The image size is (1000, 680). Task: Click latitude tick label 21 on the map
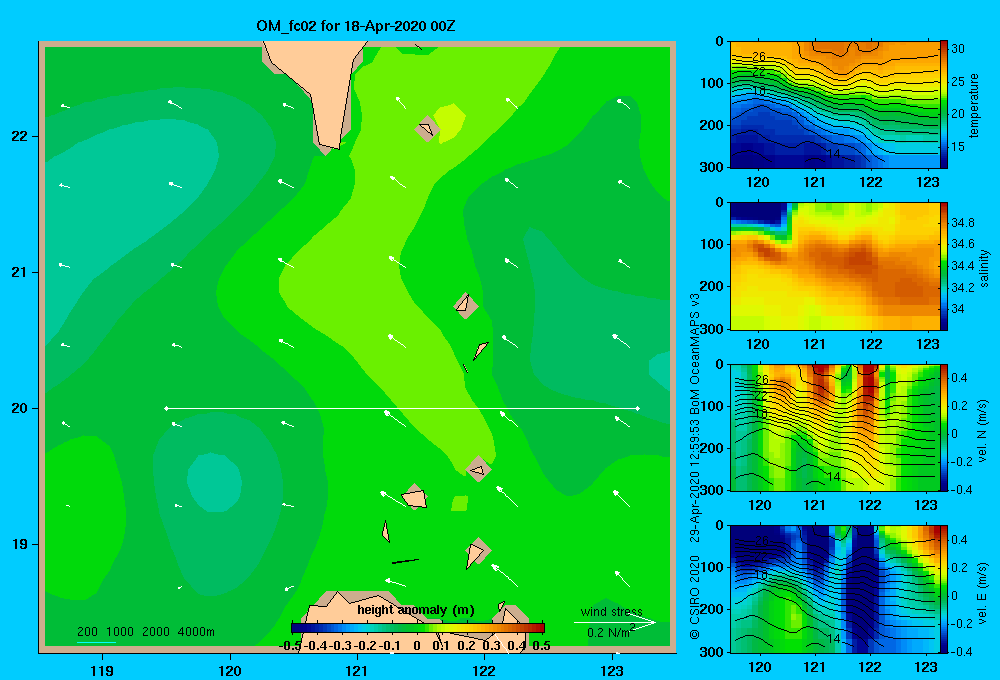pos(19,272)
